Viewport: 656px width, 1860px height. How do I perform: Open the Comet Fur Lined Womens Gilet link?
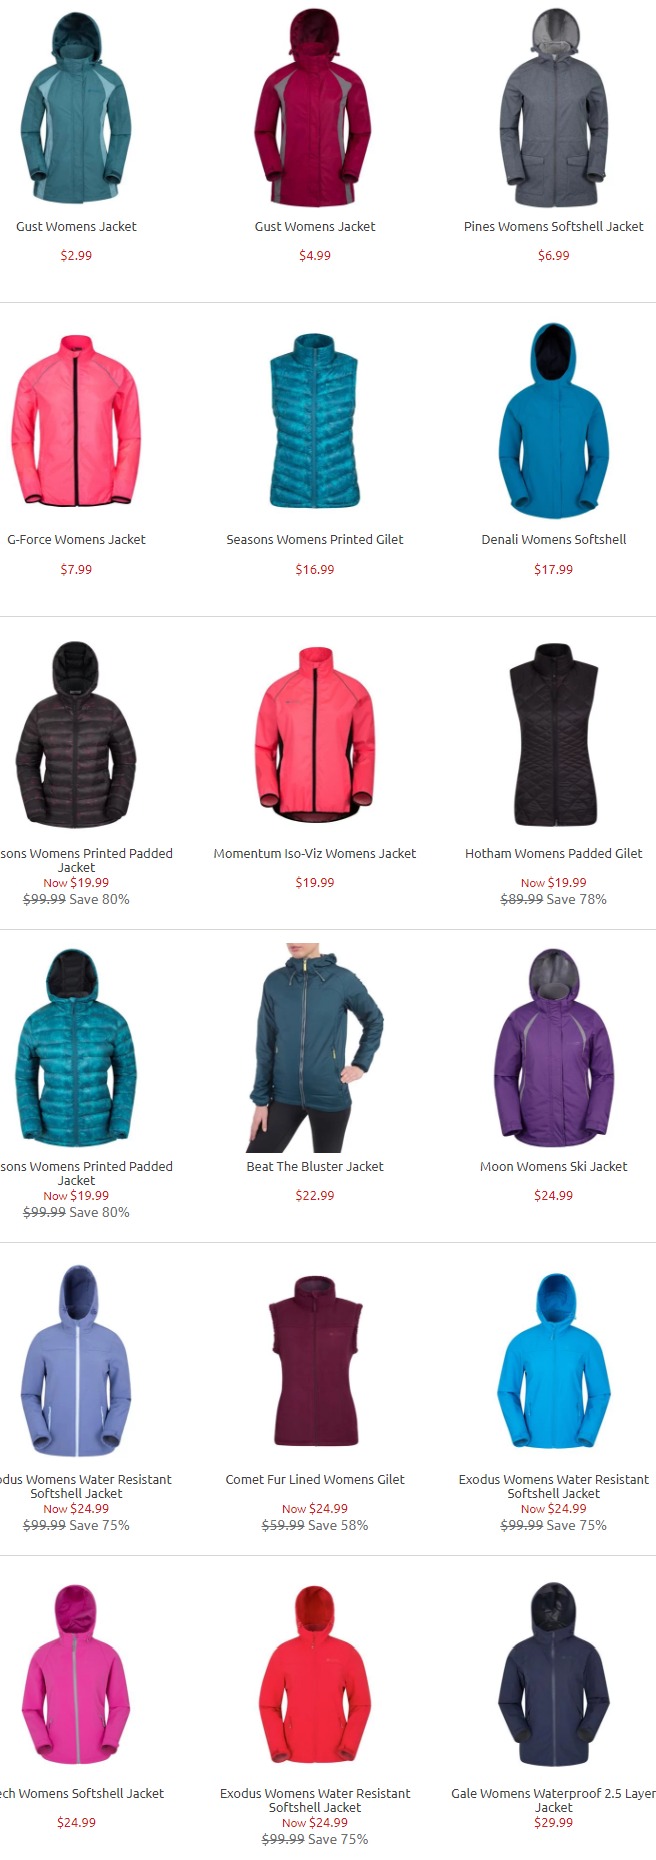315,1480
